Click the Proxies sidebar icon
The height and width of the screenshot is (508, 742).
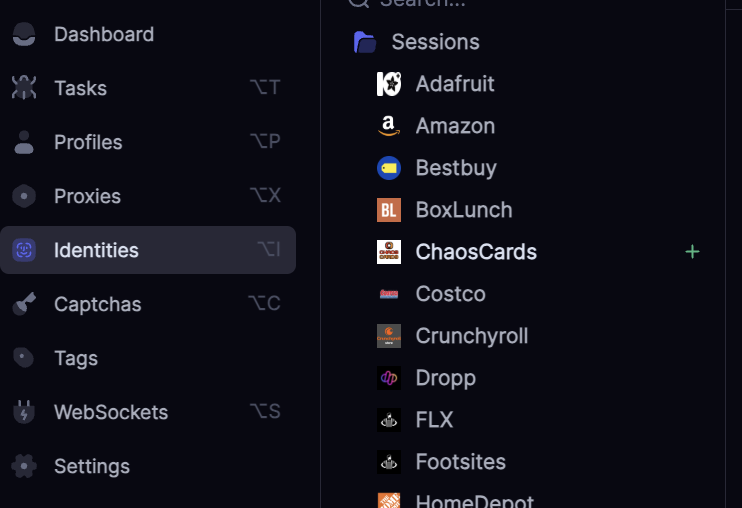[24, 196]
